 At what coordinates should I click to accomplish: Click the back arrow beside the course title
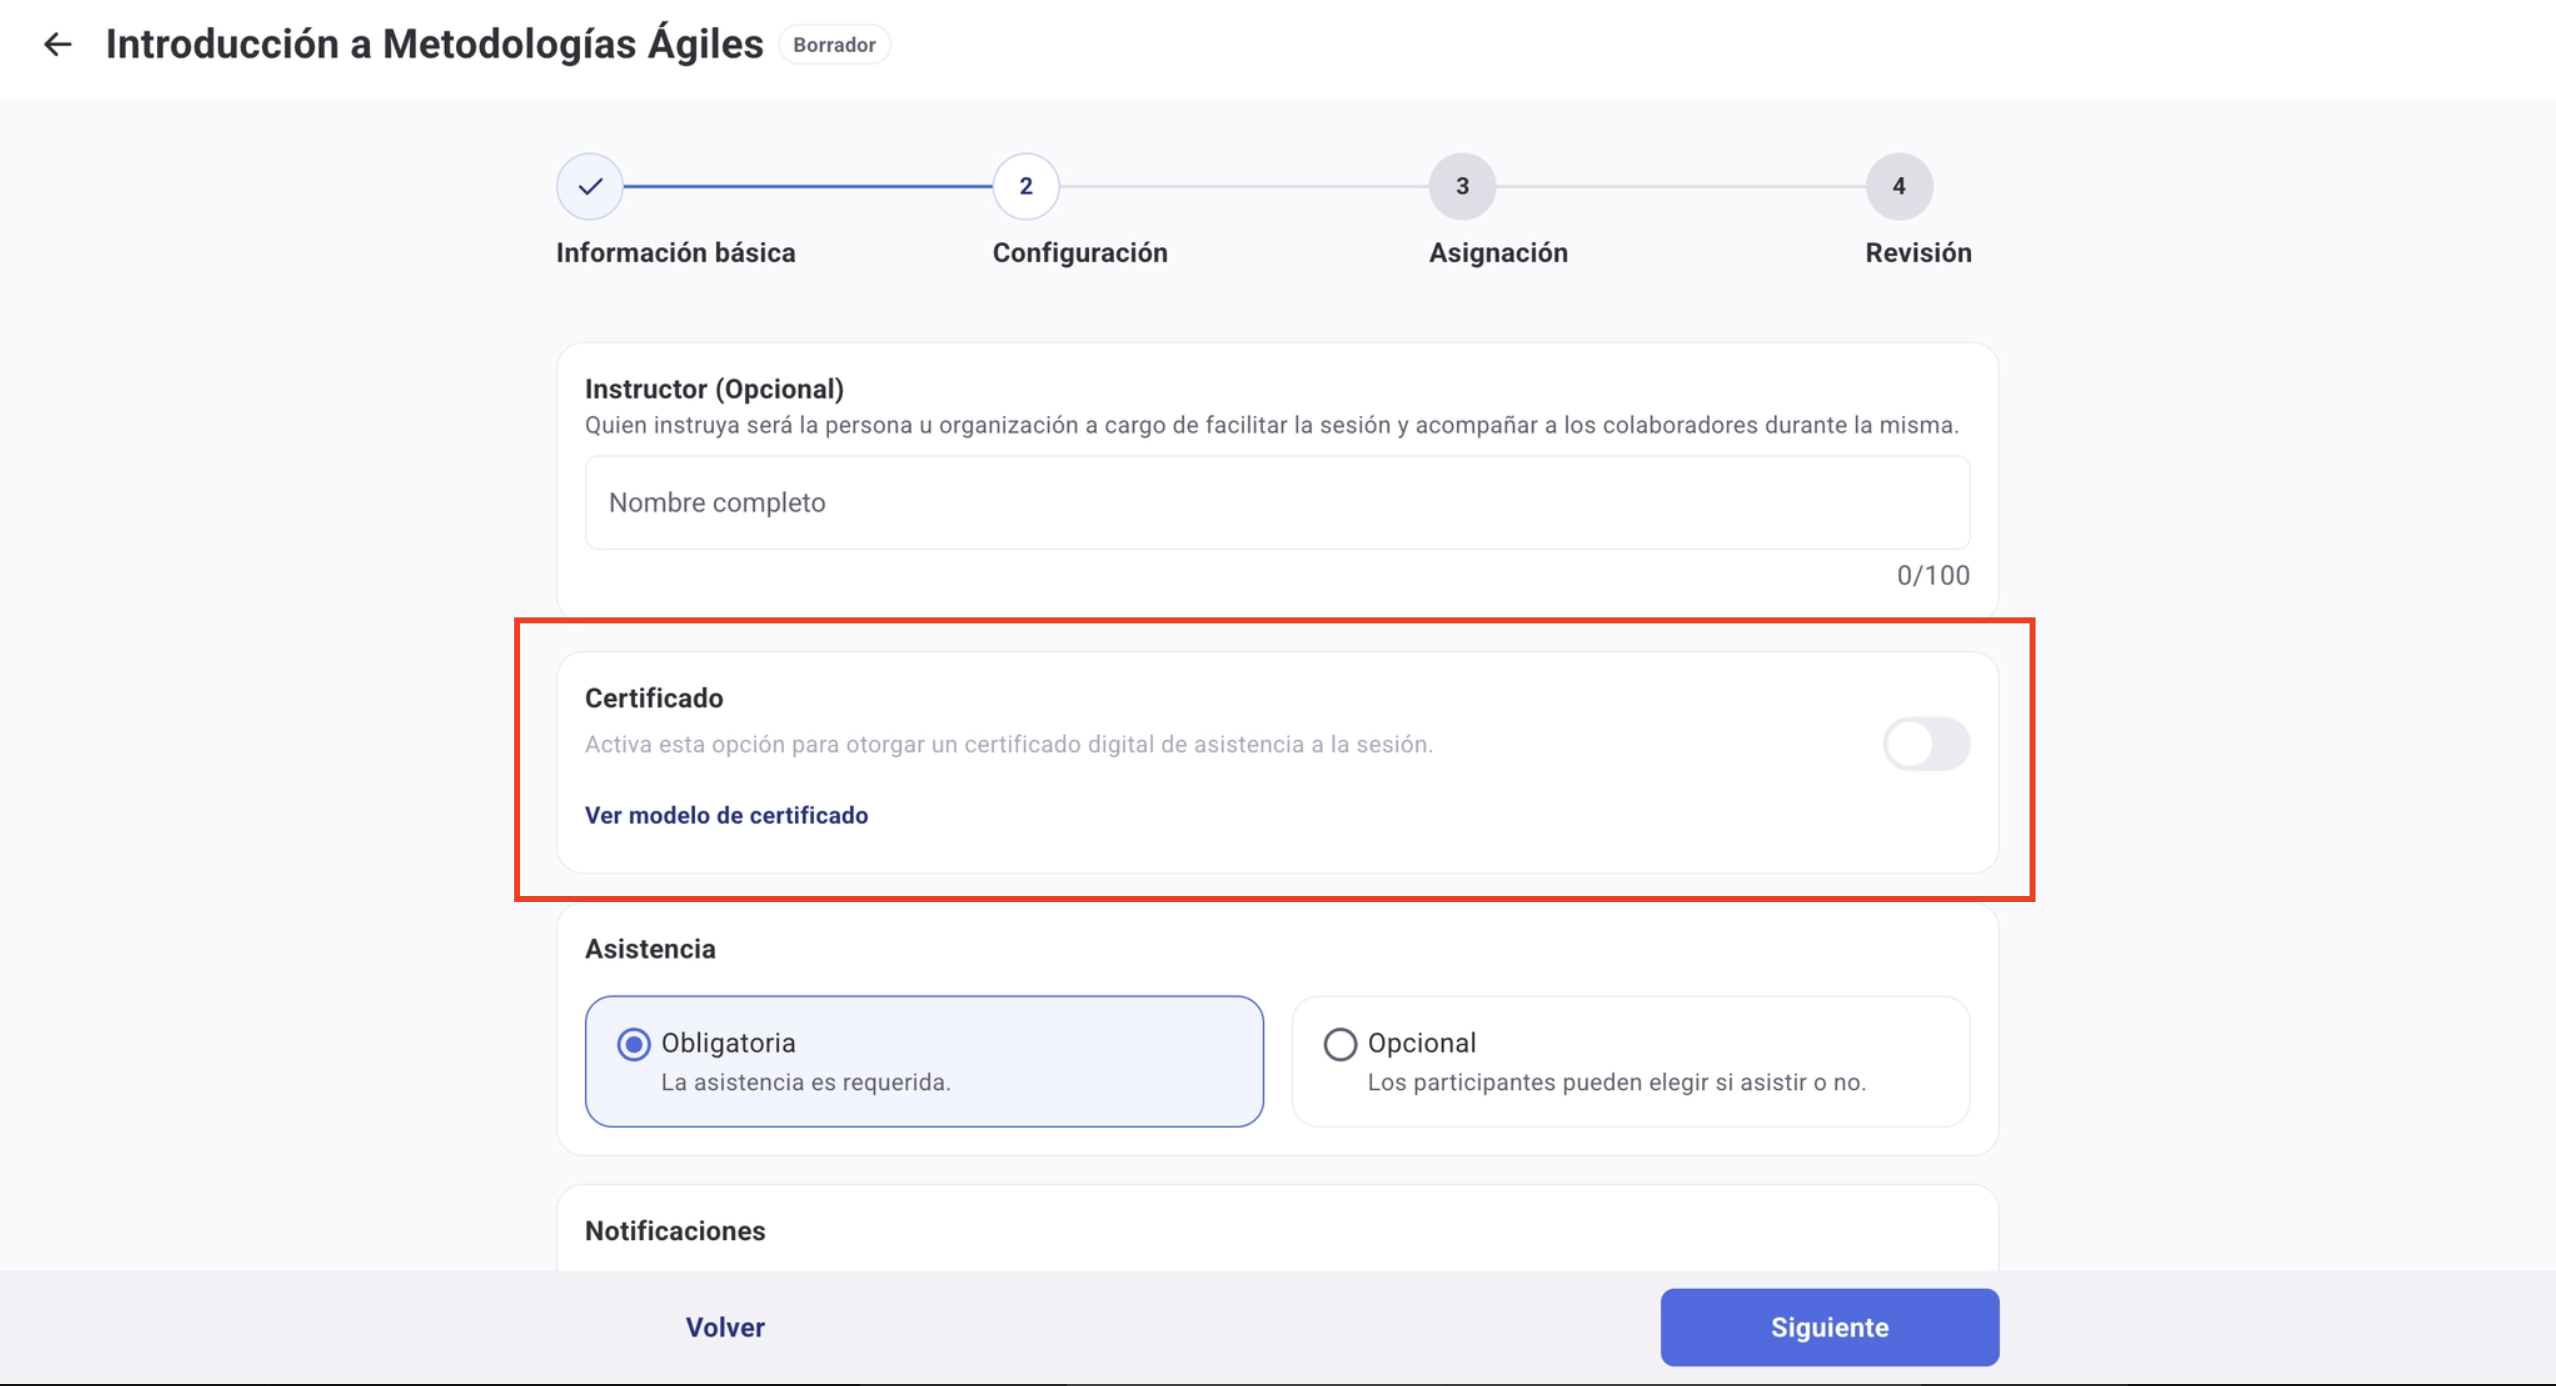coord(57,44)
